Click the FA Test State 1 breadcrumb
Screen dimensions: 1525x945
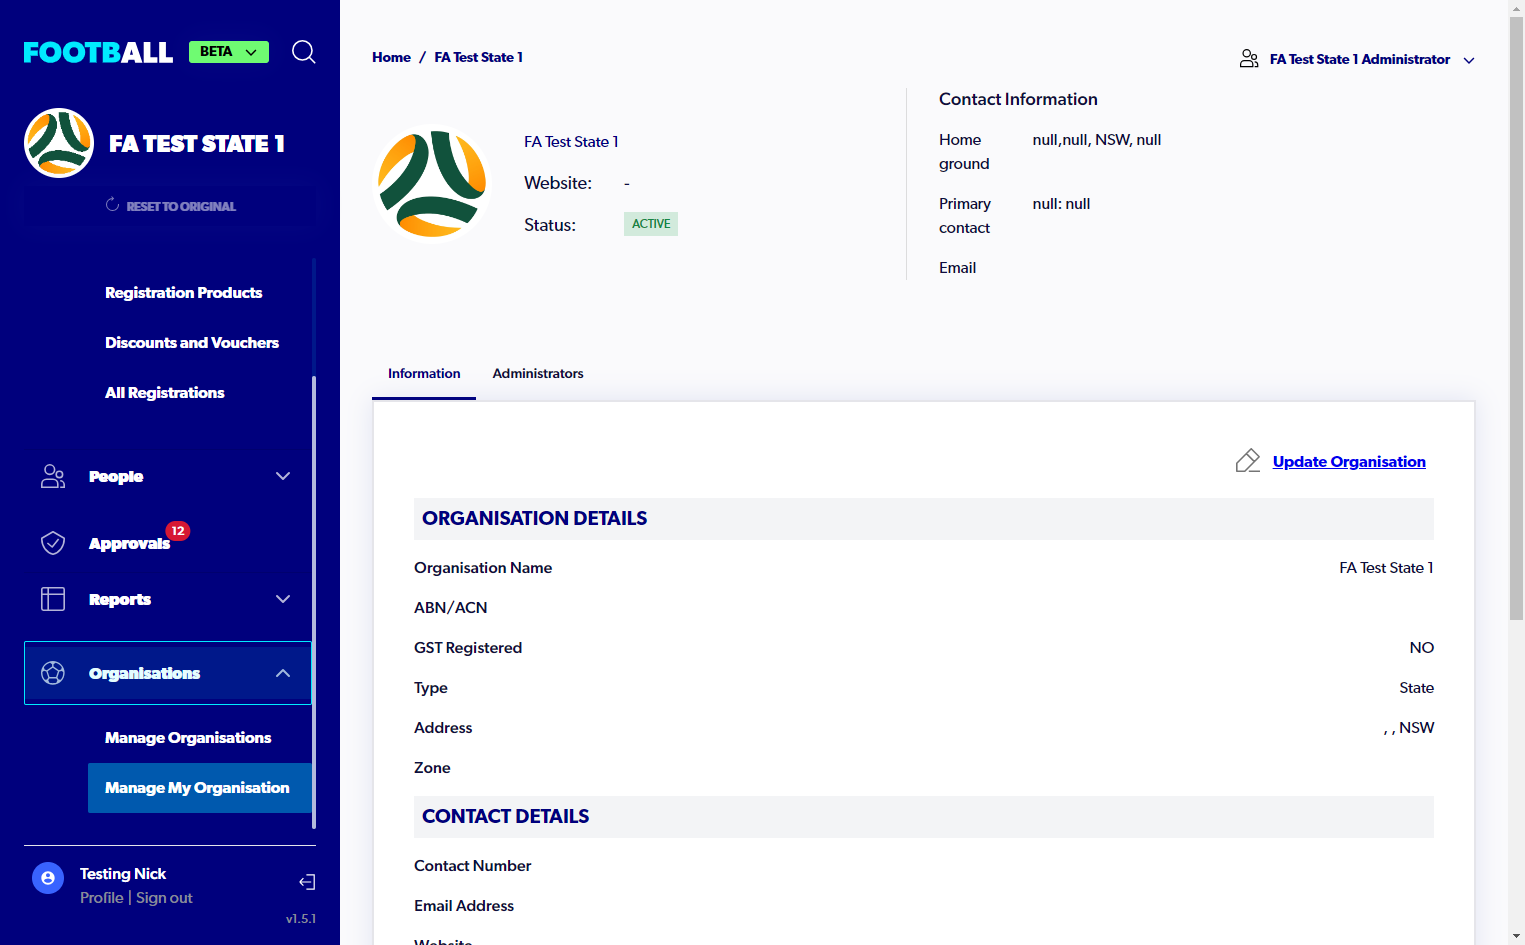pyautogui.click(x=479, y=57)
